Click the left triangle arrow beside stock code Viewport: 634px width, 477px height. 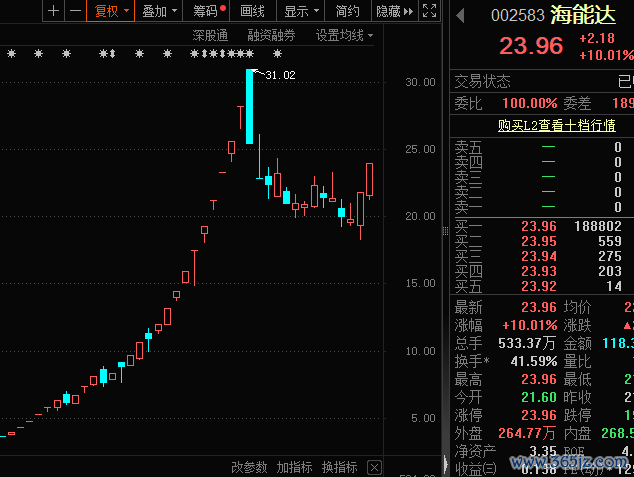(x=460, y=16)
